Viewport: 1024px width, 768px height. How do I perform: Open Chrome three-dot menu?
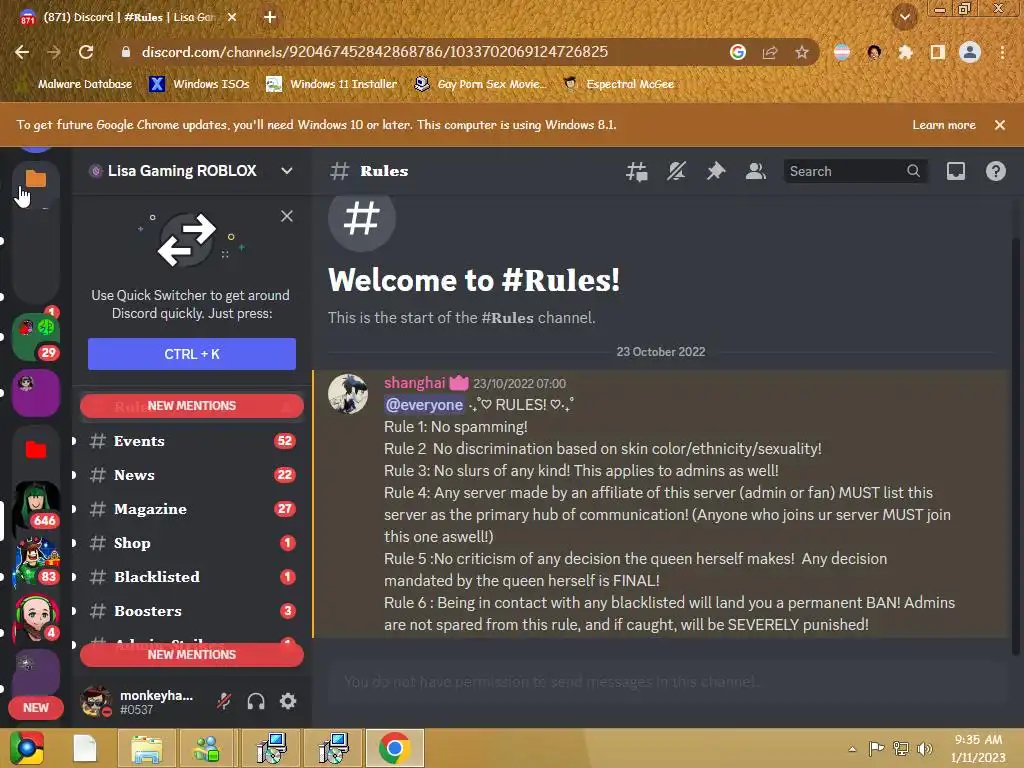[x=1002, y=52]
